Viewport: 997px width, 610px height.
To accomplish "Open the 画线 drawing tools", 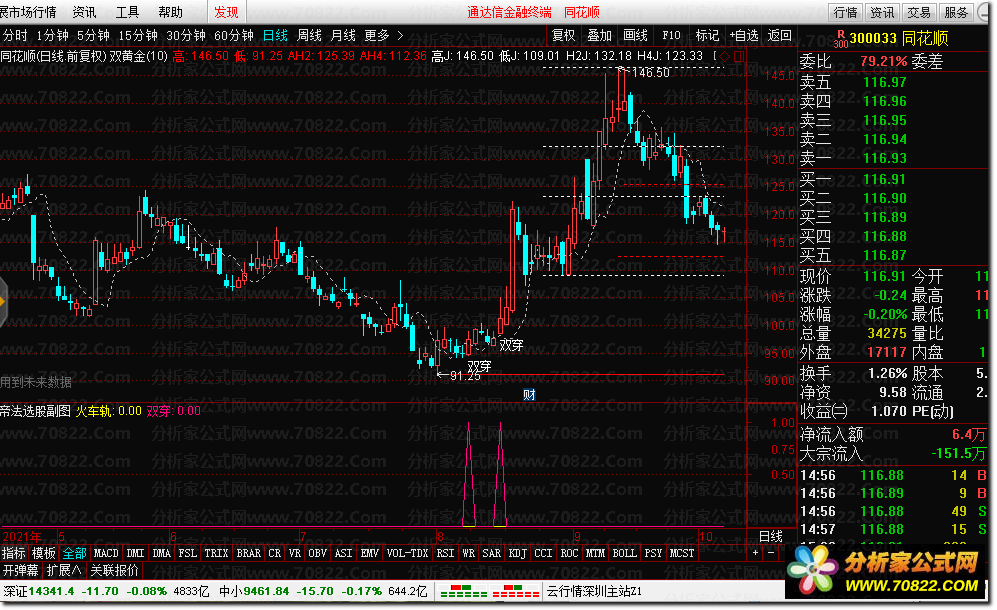I will click(635, 36).
